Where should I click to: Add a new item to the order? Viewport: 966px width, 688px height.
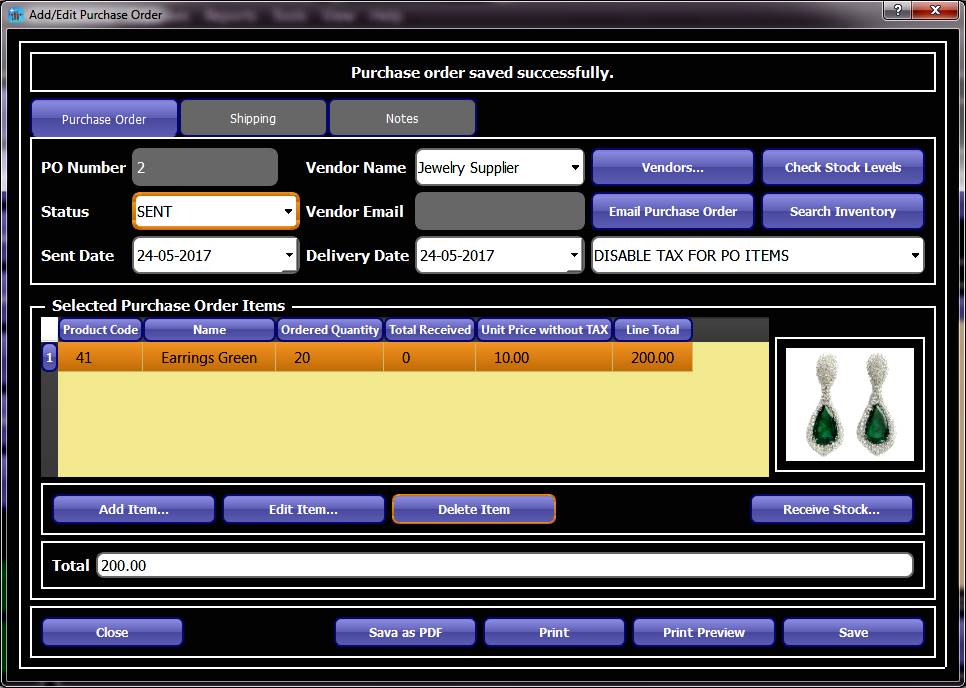[x=133, y=508]
